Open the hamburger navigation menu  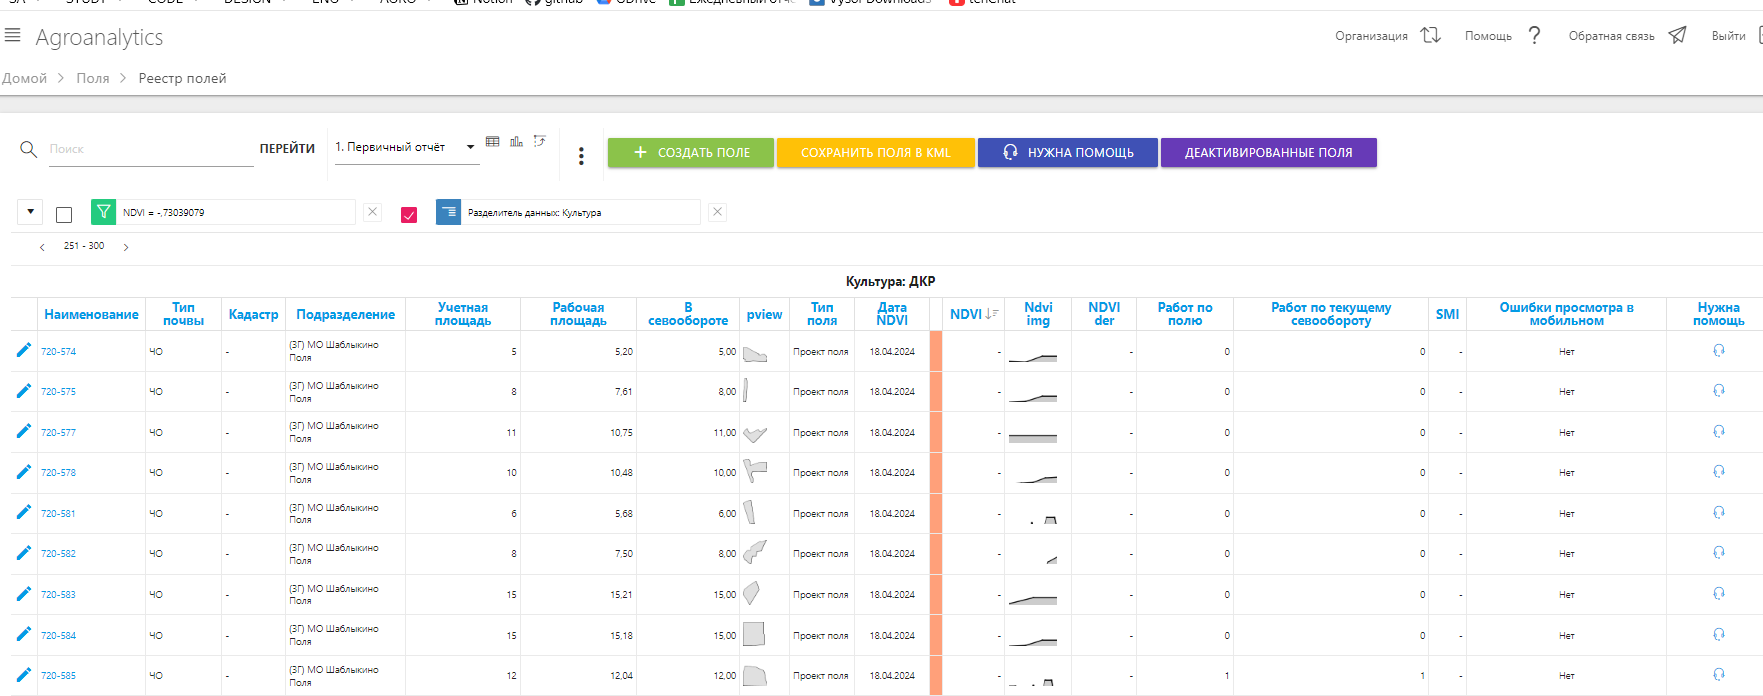[13, 36]
